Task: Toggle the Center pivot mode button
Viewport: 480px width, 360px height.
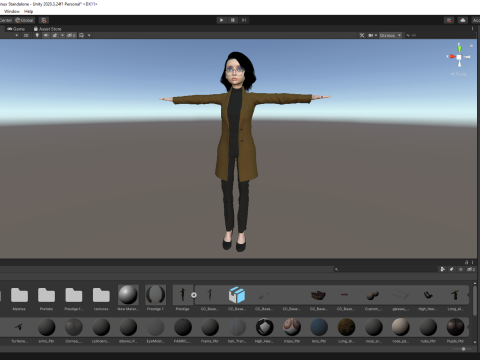Action: (6, 20)
